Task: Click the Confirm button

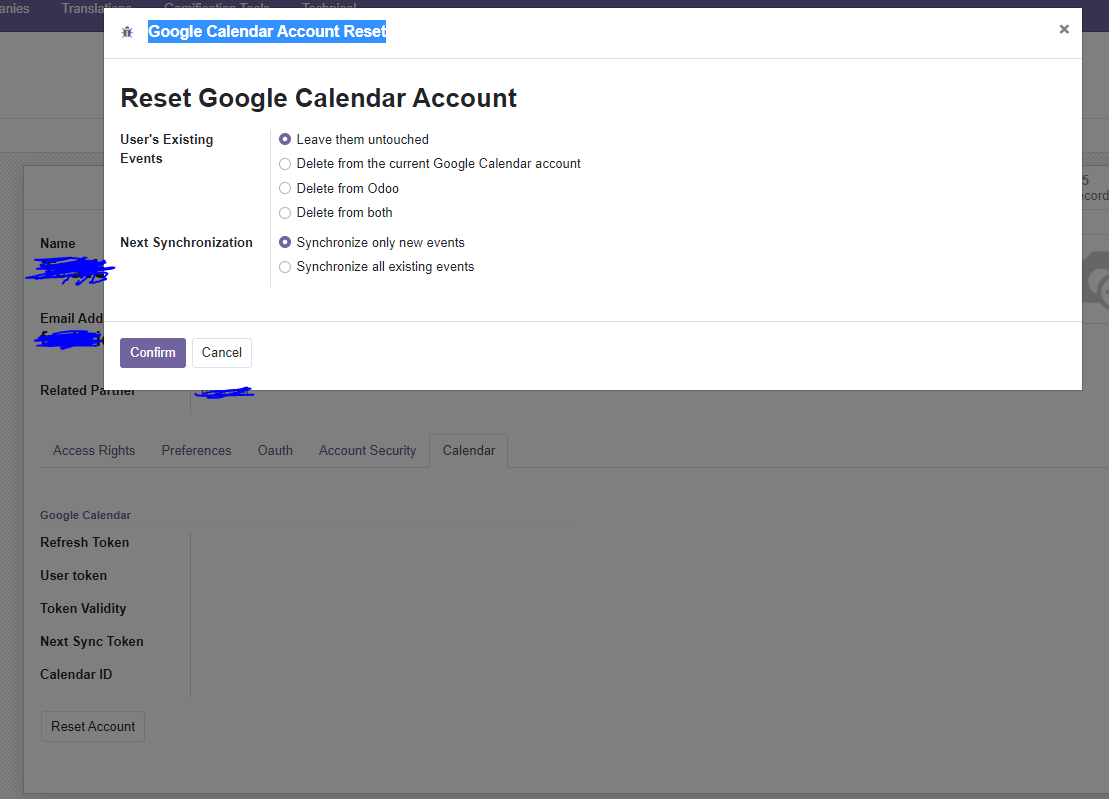Action: tap(152, 352)
